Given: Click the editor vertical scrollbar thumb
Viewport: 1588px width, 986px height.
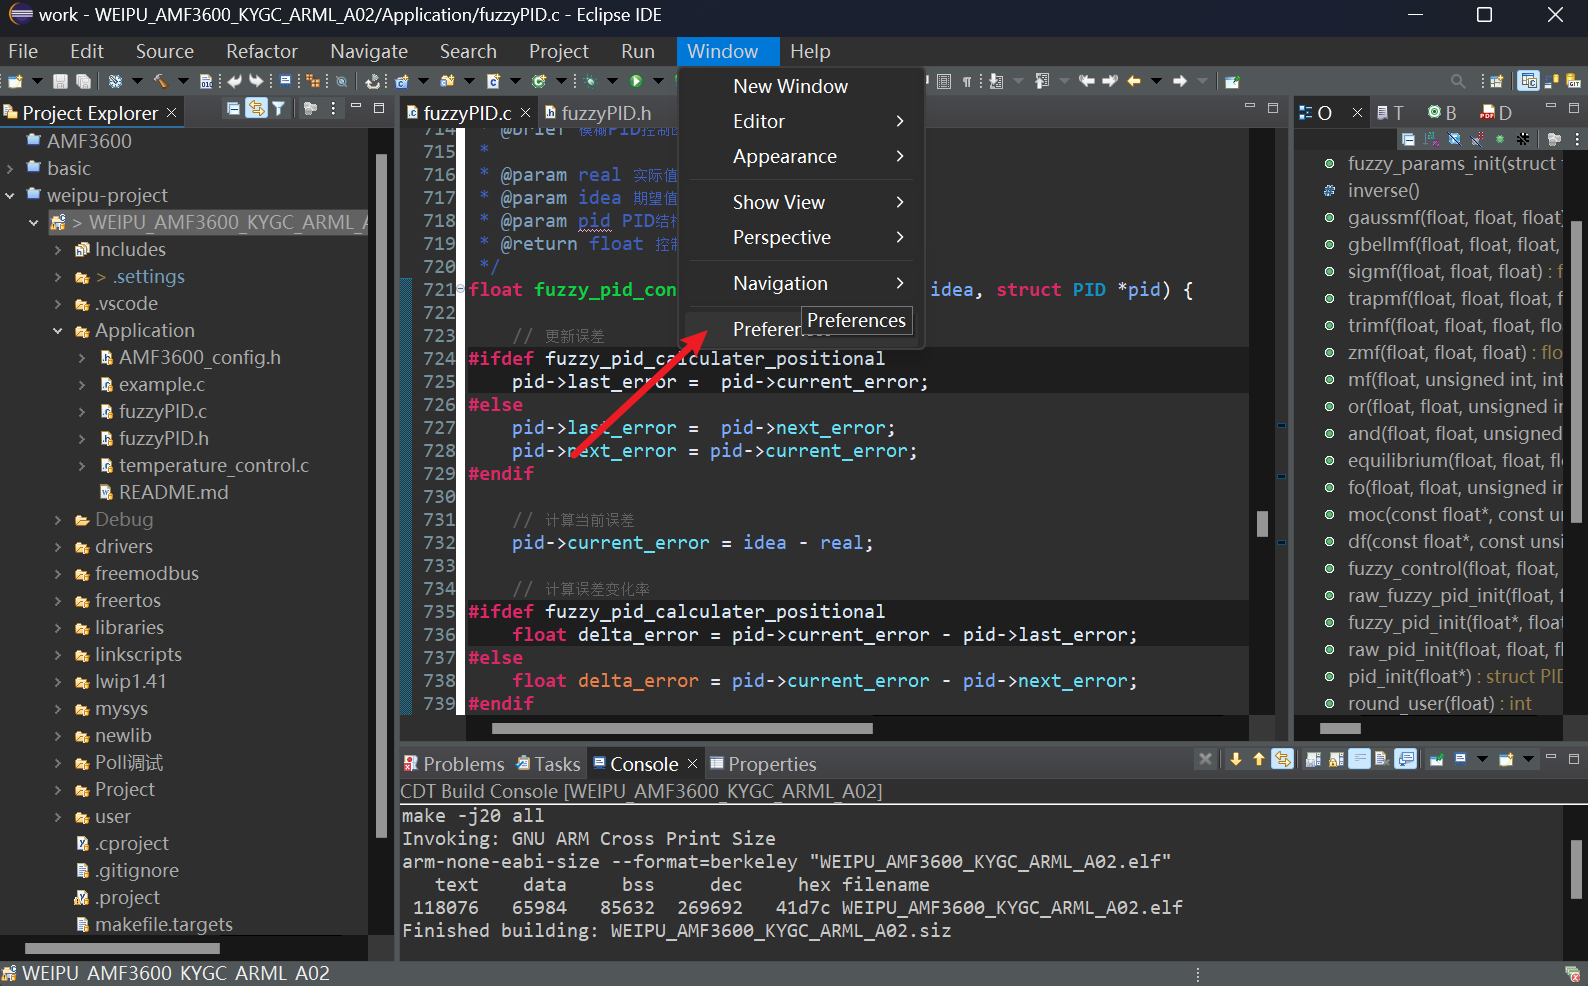Looking at the screenshot, I should tap(1262, 523).
